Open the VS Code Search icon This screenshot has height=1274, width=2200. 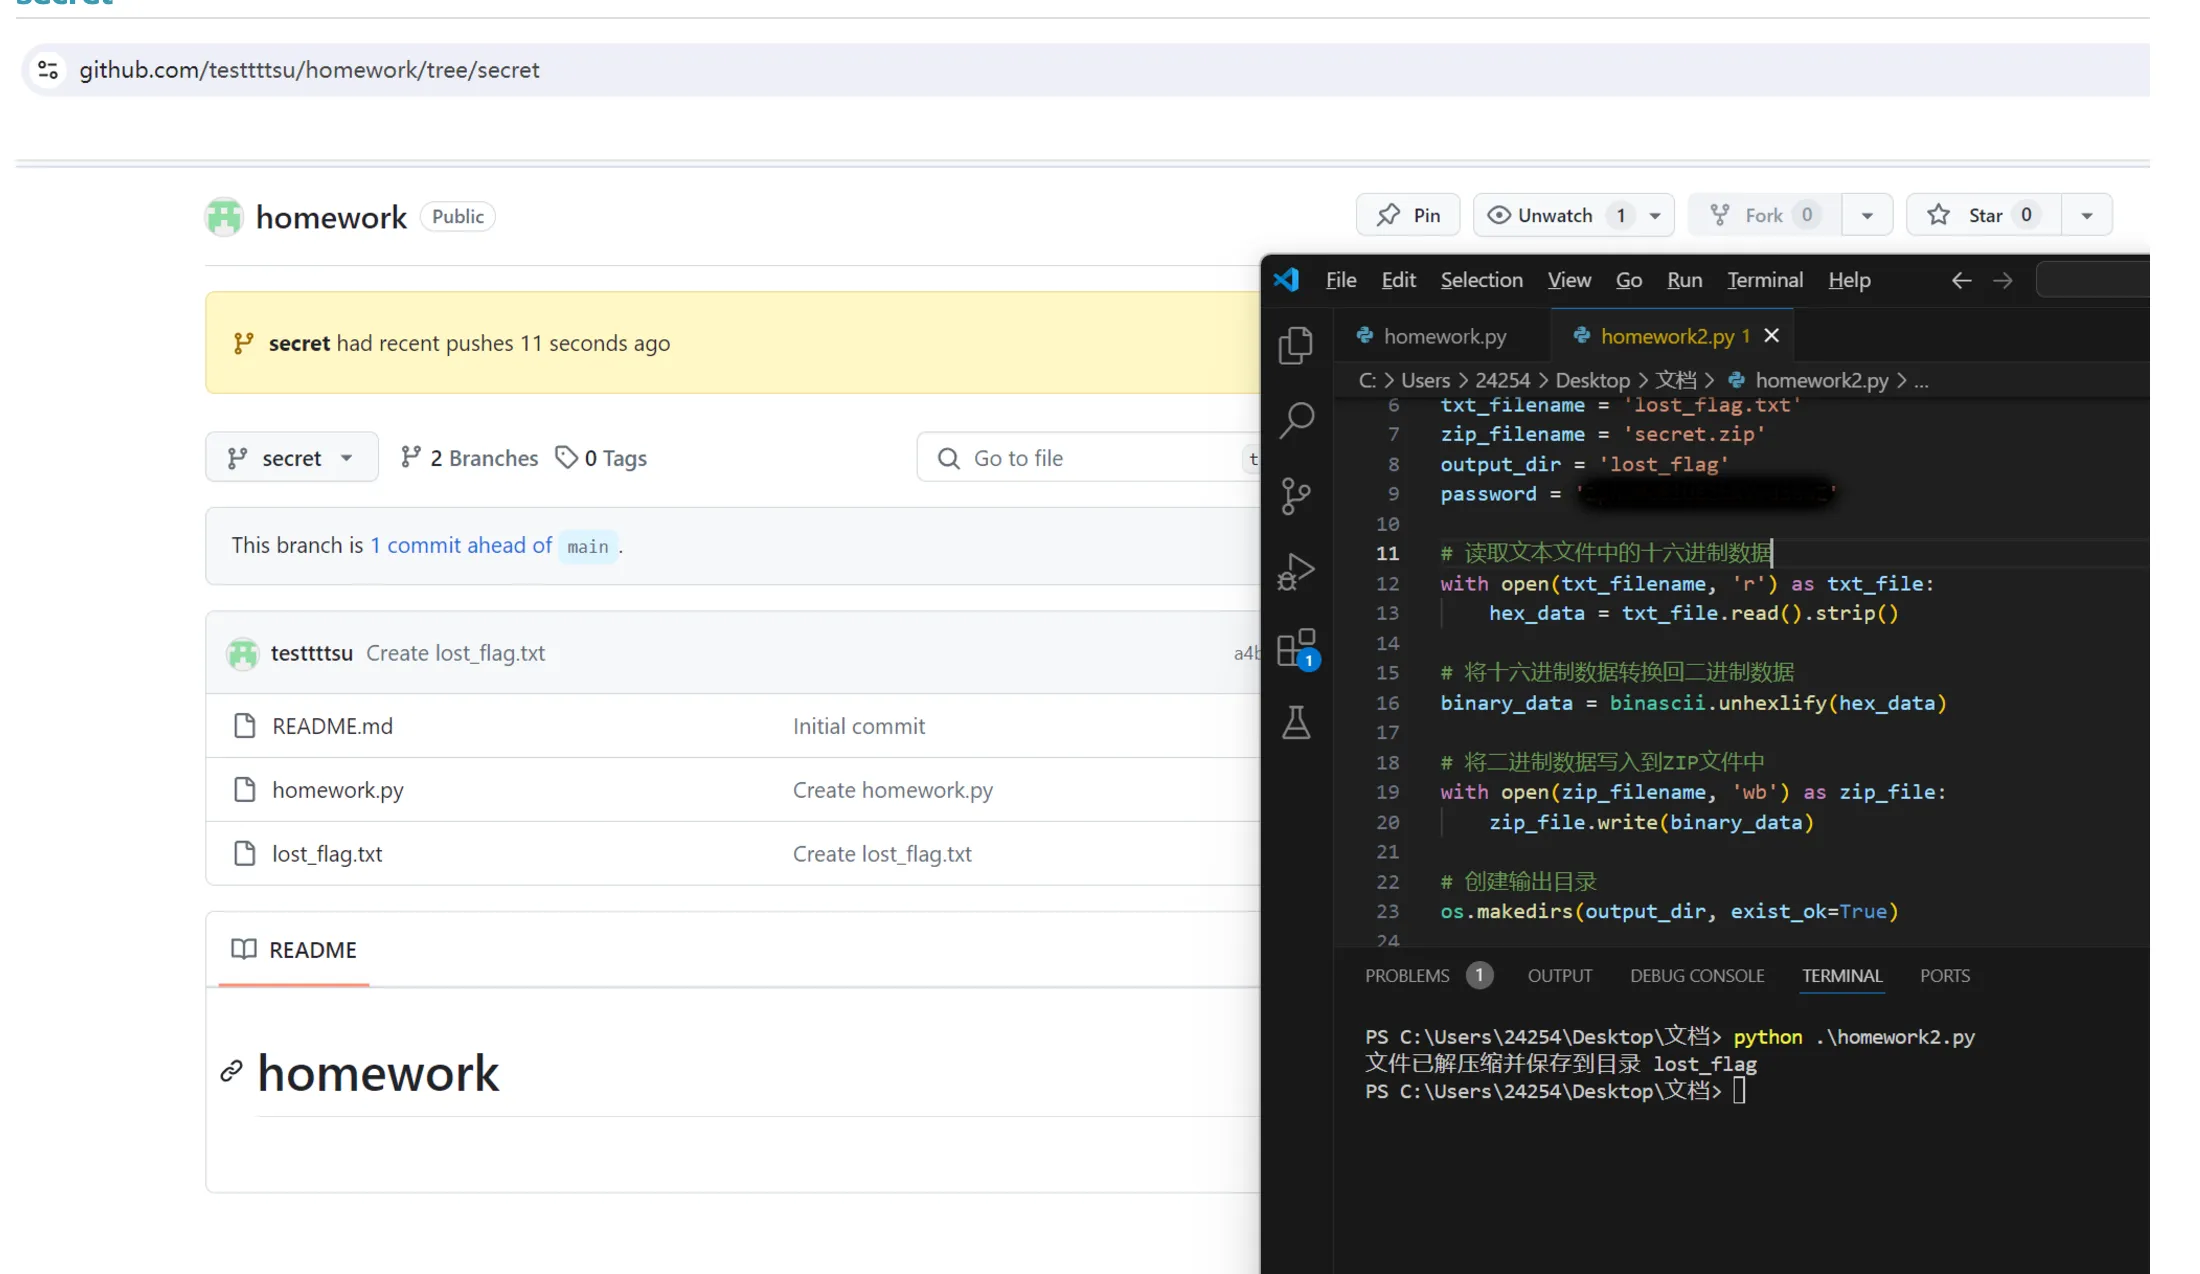pyautogui.click(x=1296, y=420)
